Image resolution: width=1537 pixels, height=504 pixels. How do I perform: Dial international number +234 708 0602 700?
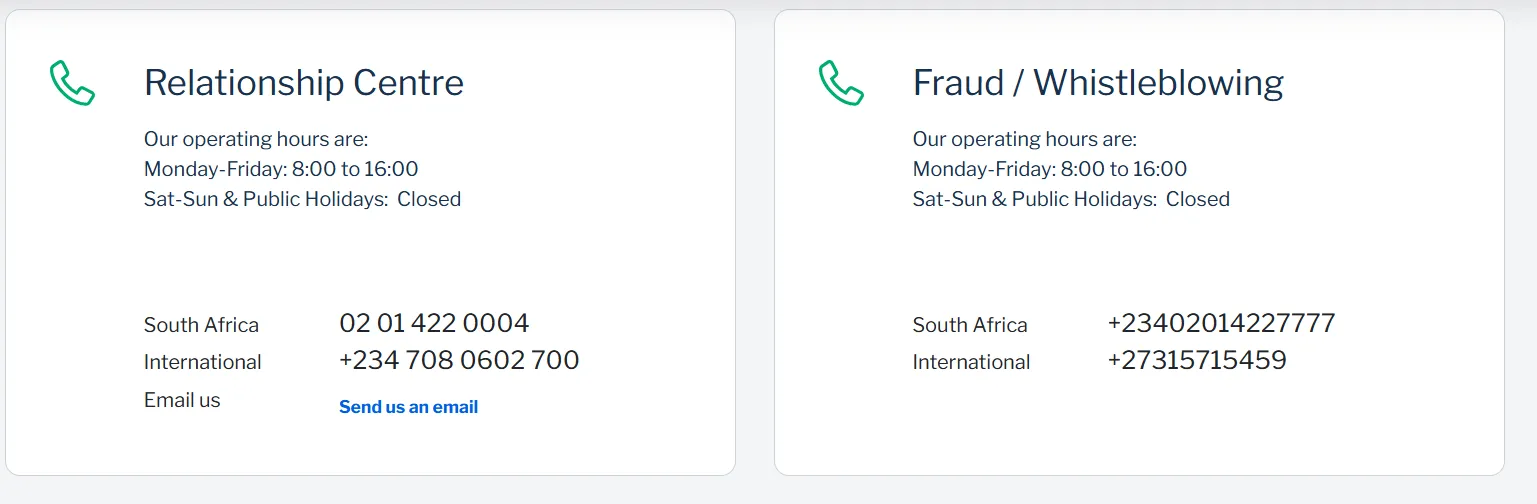pos(459,360)
